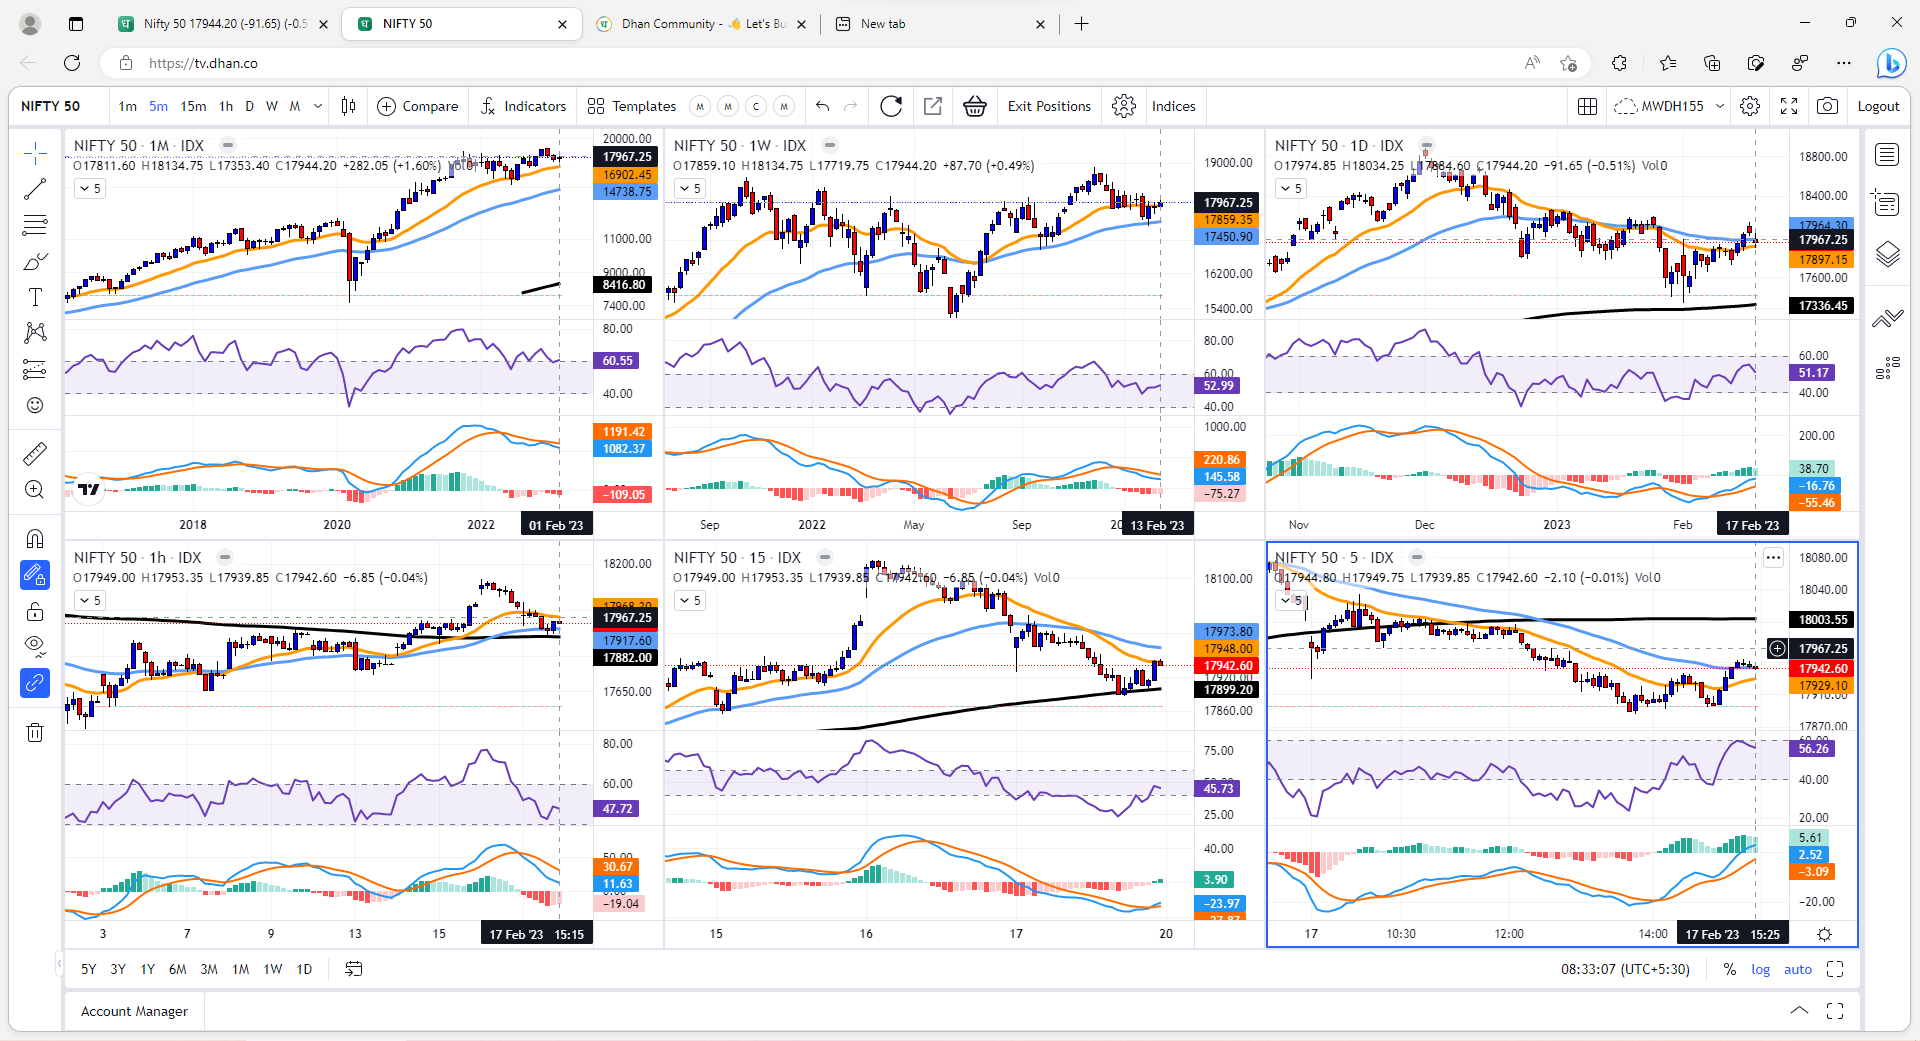Toggle lock all drawing tools
The image size is (1920, 1041).
point(35,611)
